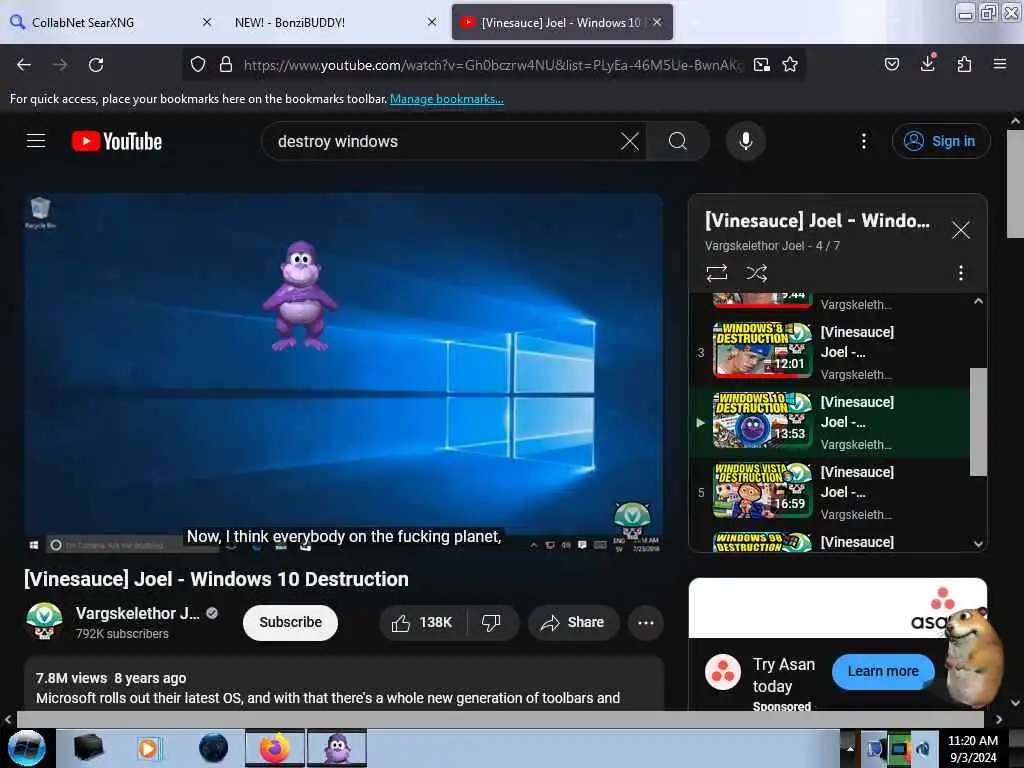Open more actions ellipsis beside Share
This screenshot has height=768, width=1024.
pos(646,622)
